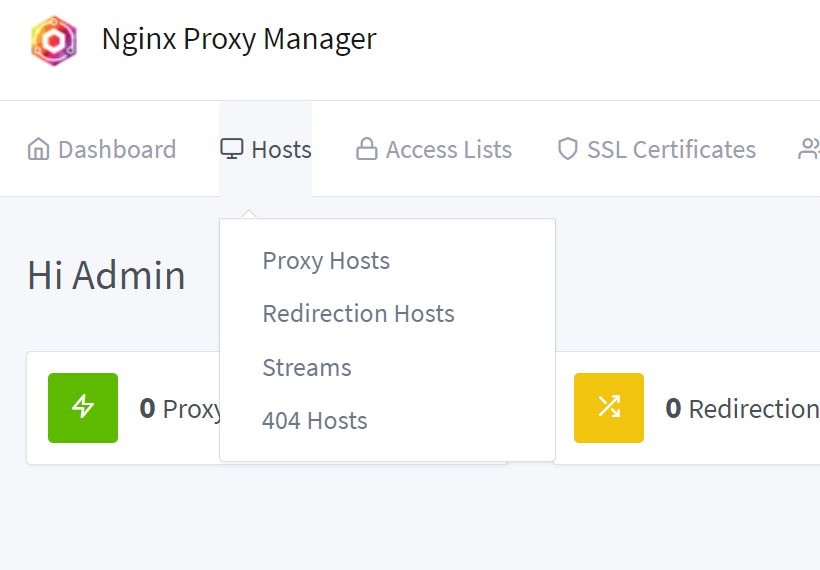Select Proxy Hosts from the Hosts menu
This screenshot has height=570, width=820.
click(326, 261)
